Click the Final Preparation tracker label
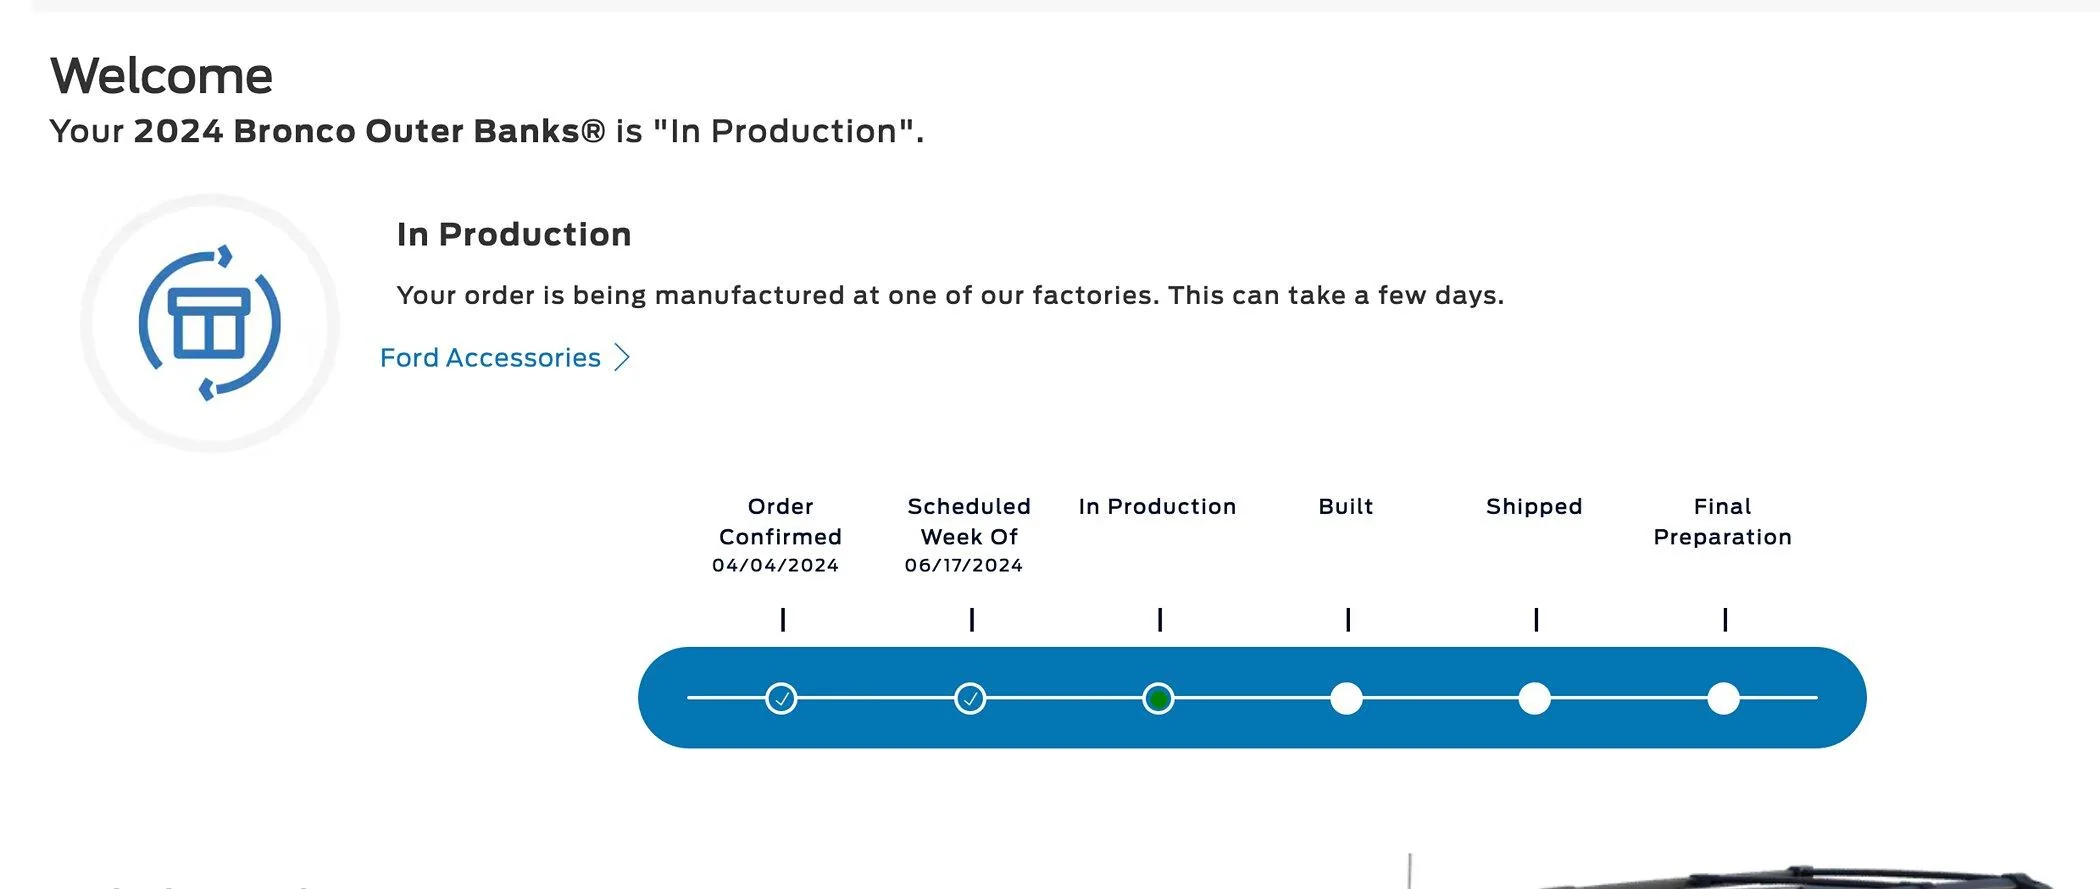Viewport: 2100px width, 889px height. point(1722,521)
